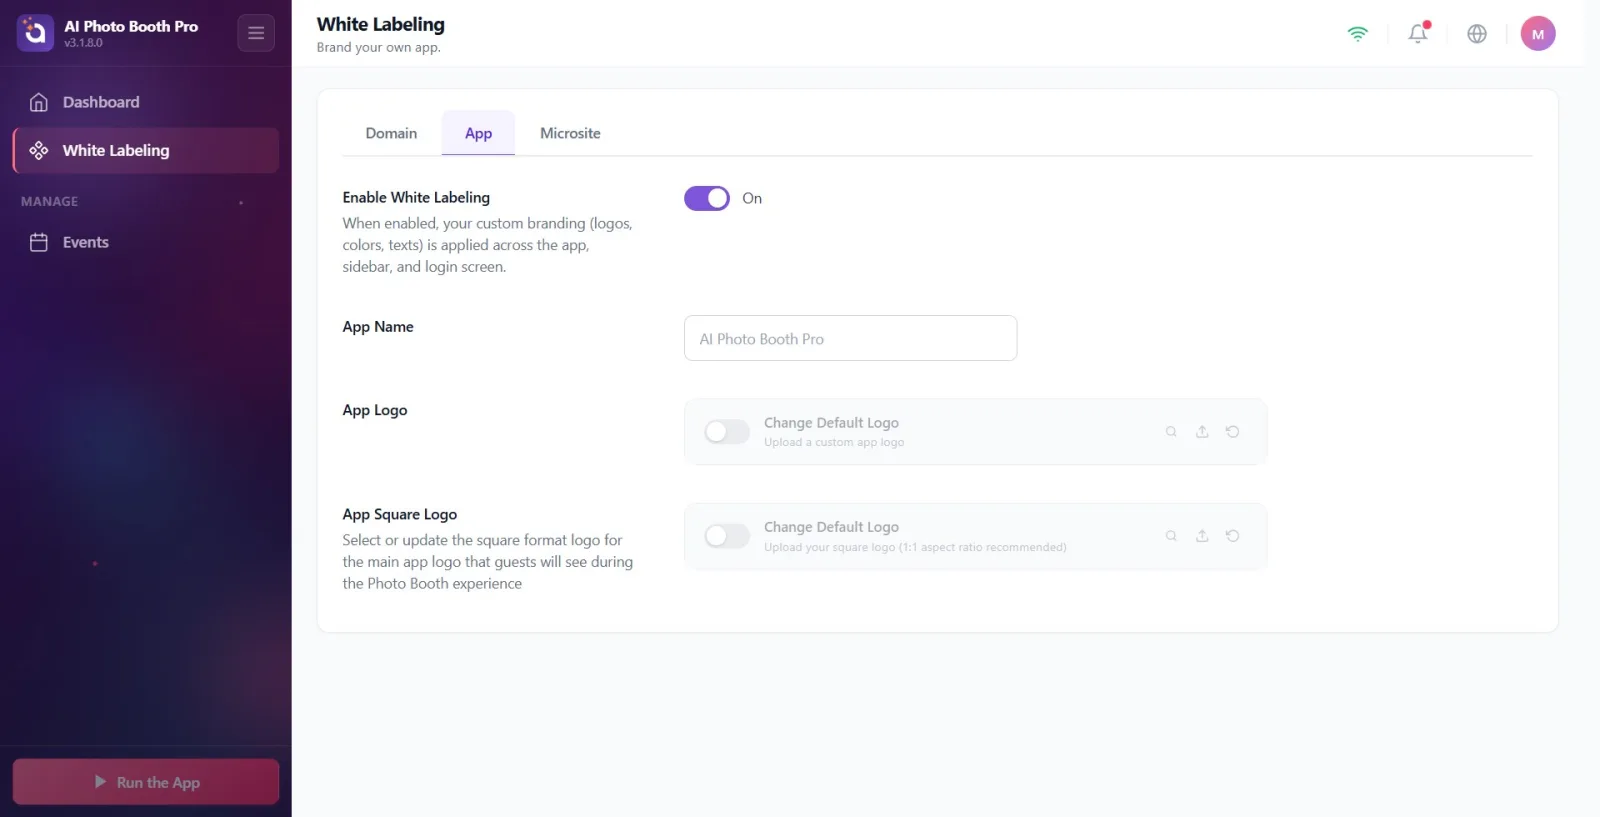Preview App Square Logo with magnifier icon
1600x817 pixels.
point(1171,536)
